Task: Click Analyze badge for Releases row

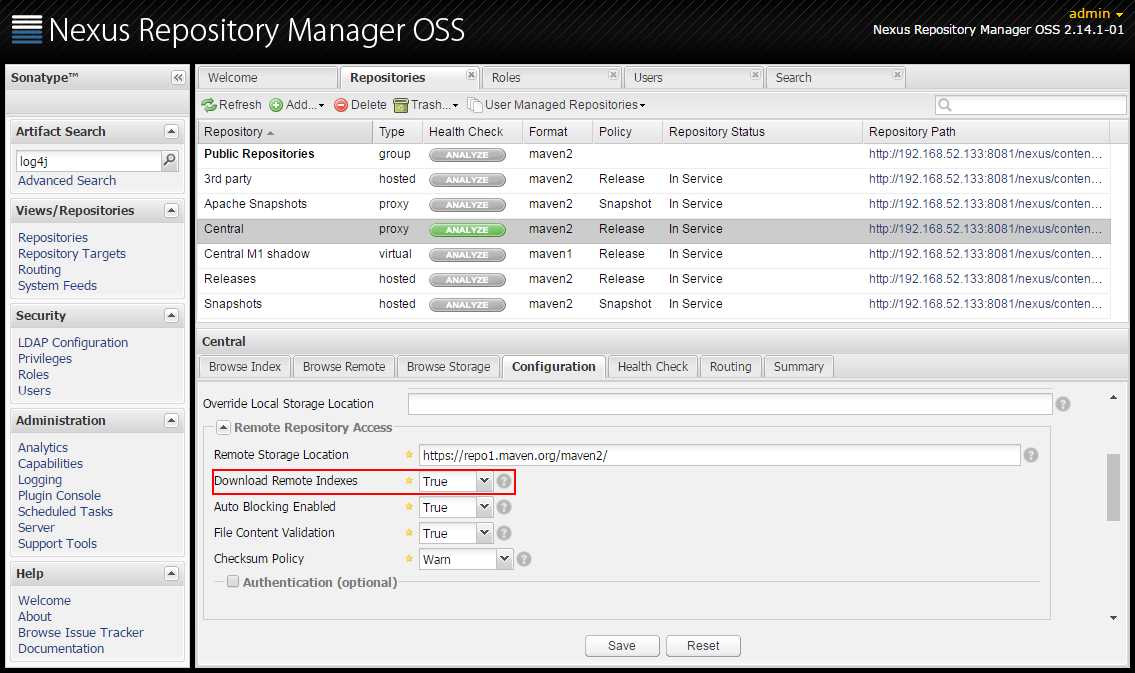Action: coord(467,279)
